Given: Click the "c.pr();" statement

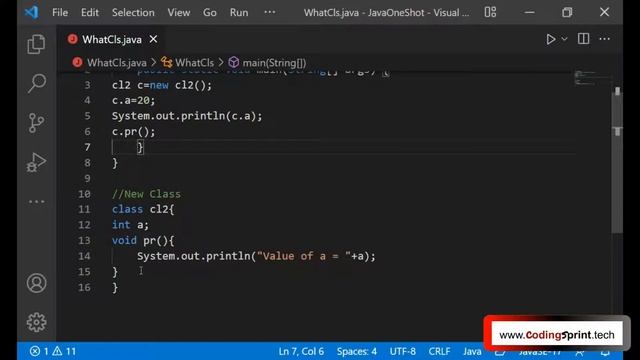Looking at the screenshot, I should [133, 132].
